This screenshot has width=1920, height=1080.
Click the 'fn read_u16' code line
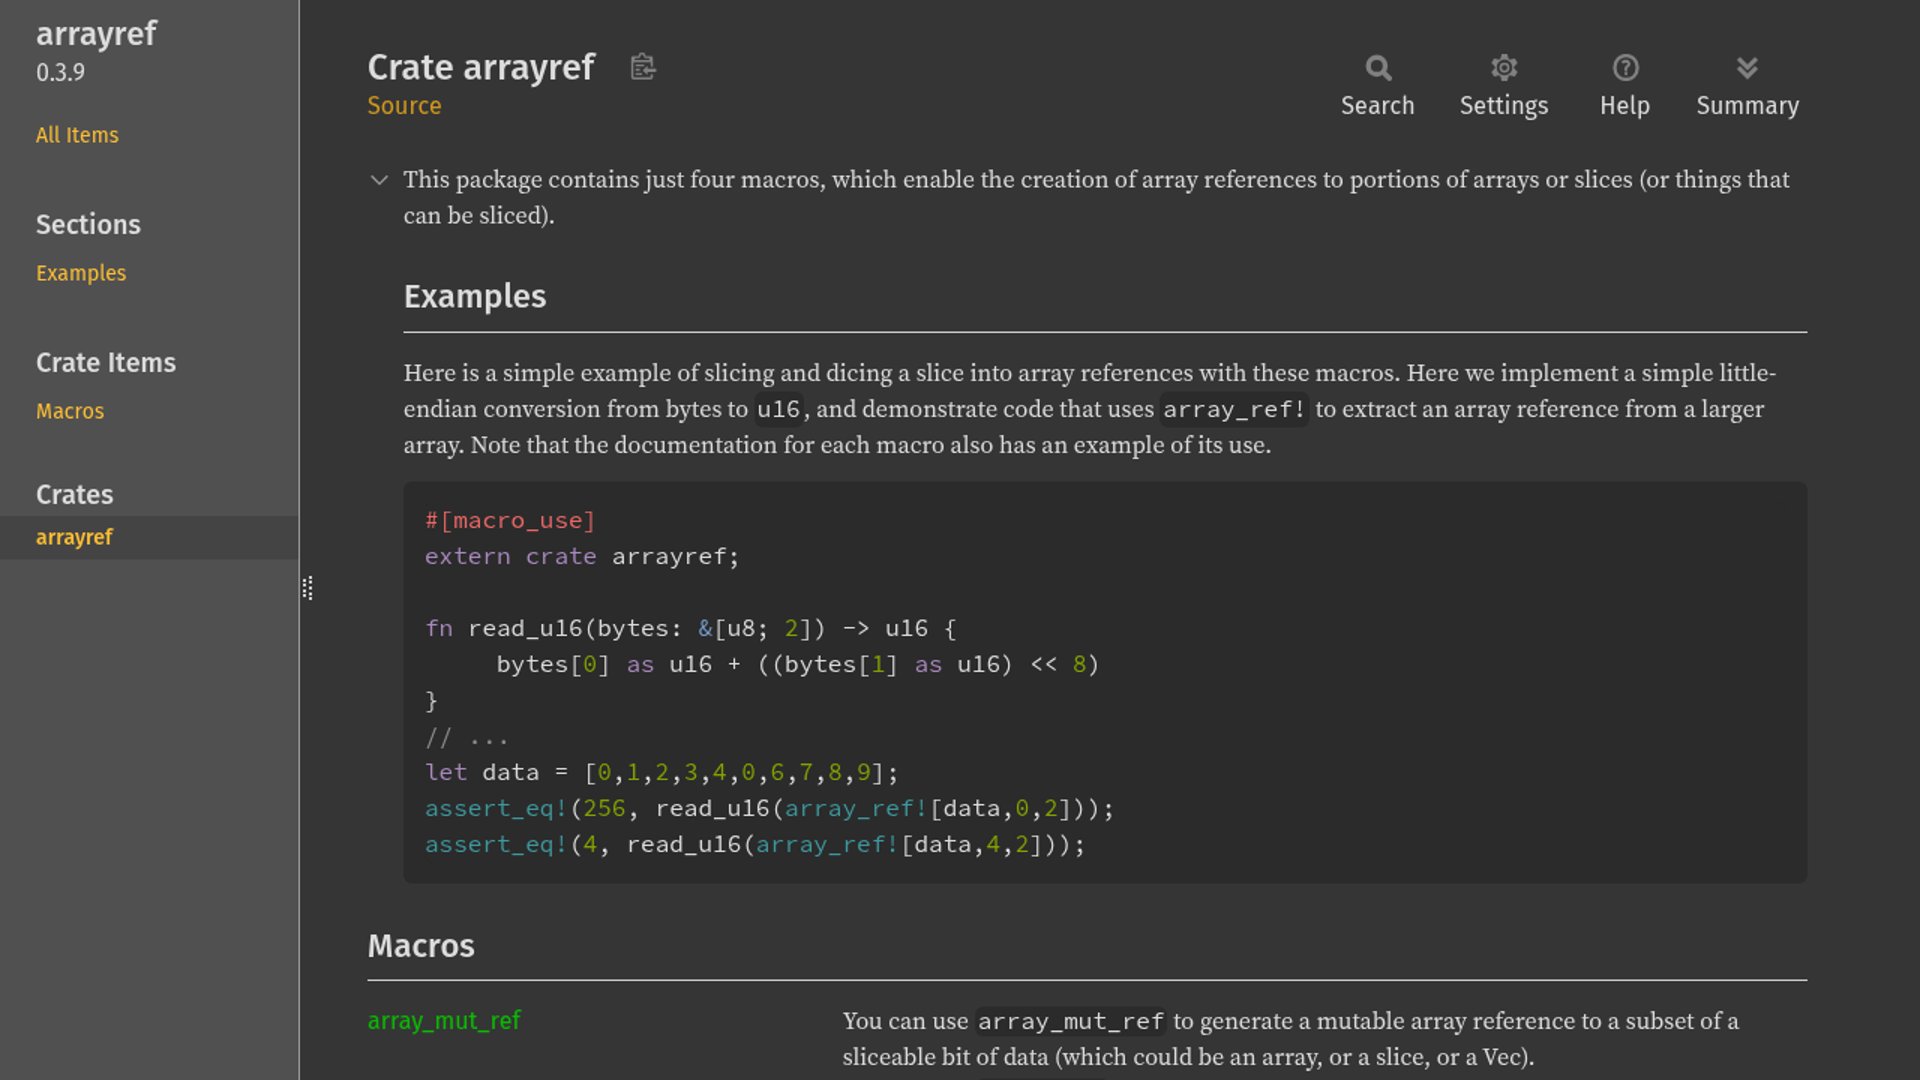[x=691, y=628]
